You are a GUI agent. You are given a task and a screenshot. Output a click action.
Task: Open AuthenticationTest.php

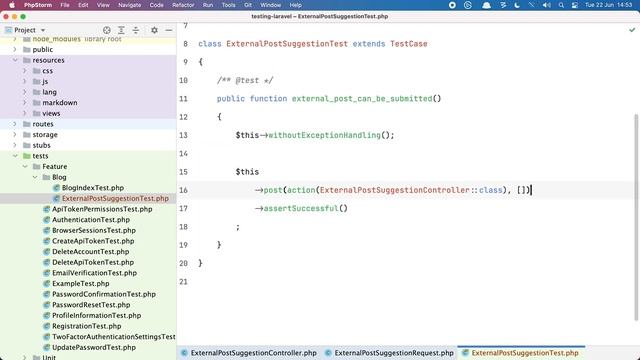coord(91,220)
